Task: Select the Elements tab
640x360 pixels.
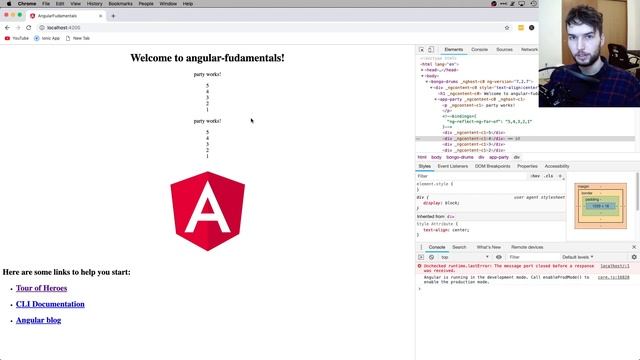Action: pyautogui.click(x=453, y=50)
